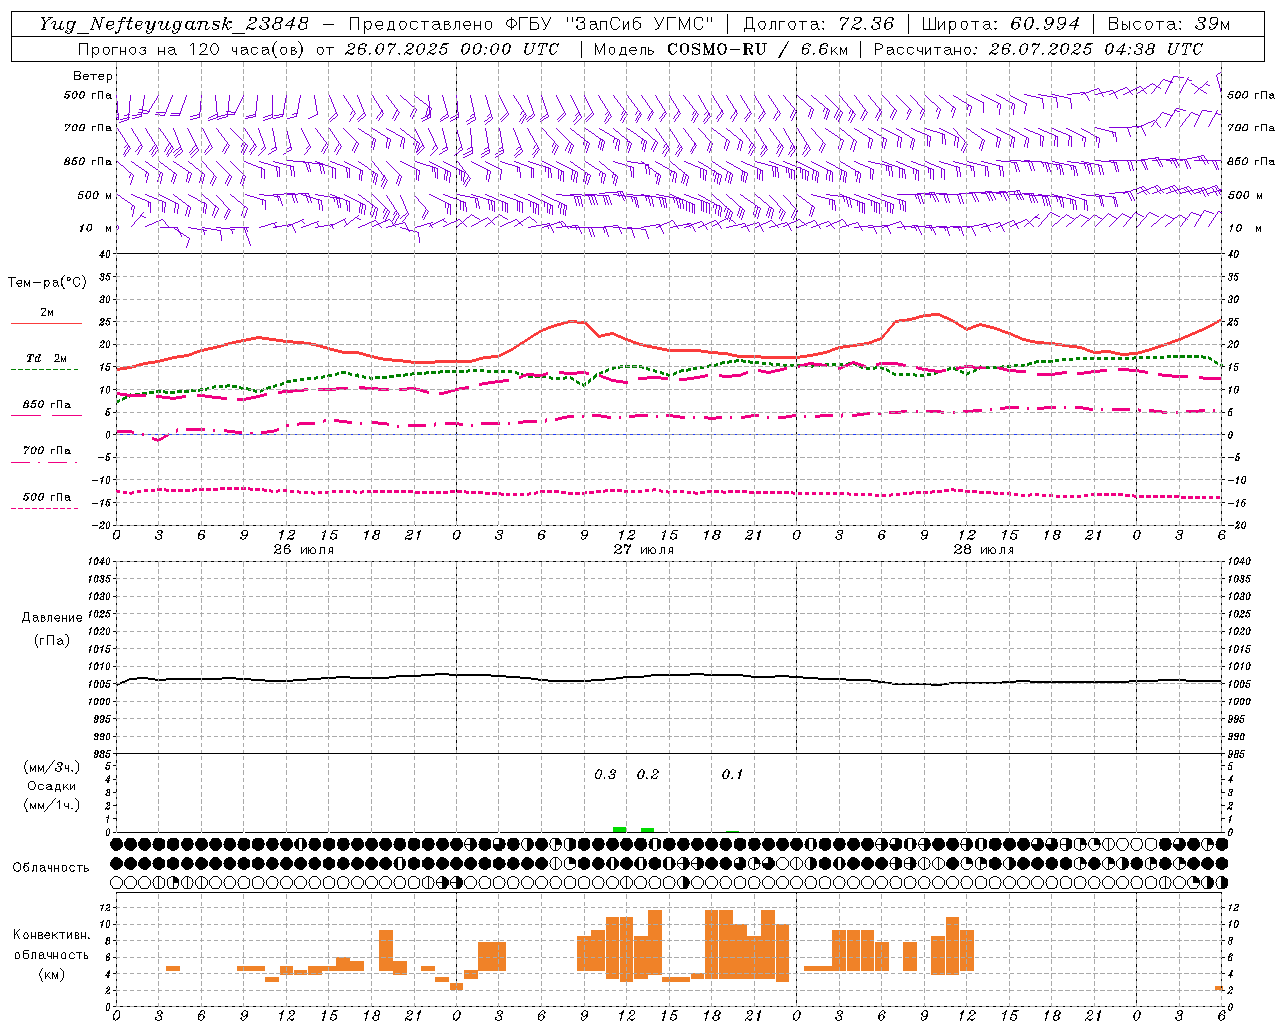
Task: Click the Облачность row label
Action: pos(51,867)
